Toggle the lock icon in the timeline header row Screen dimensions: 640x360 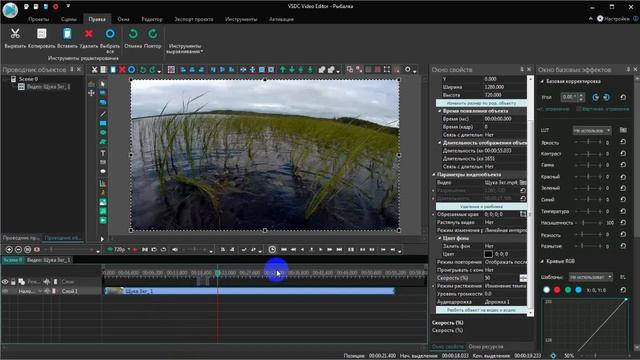point(13,282)
